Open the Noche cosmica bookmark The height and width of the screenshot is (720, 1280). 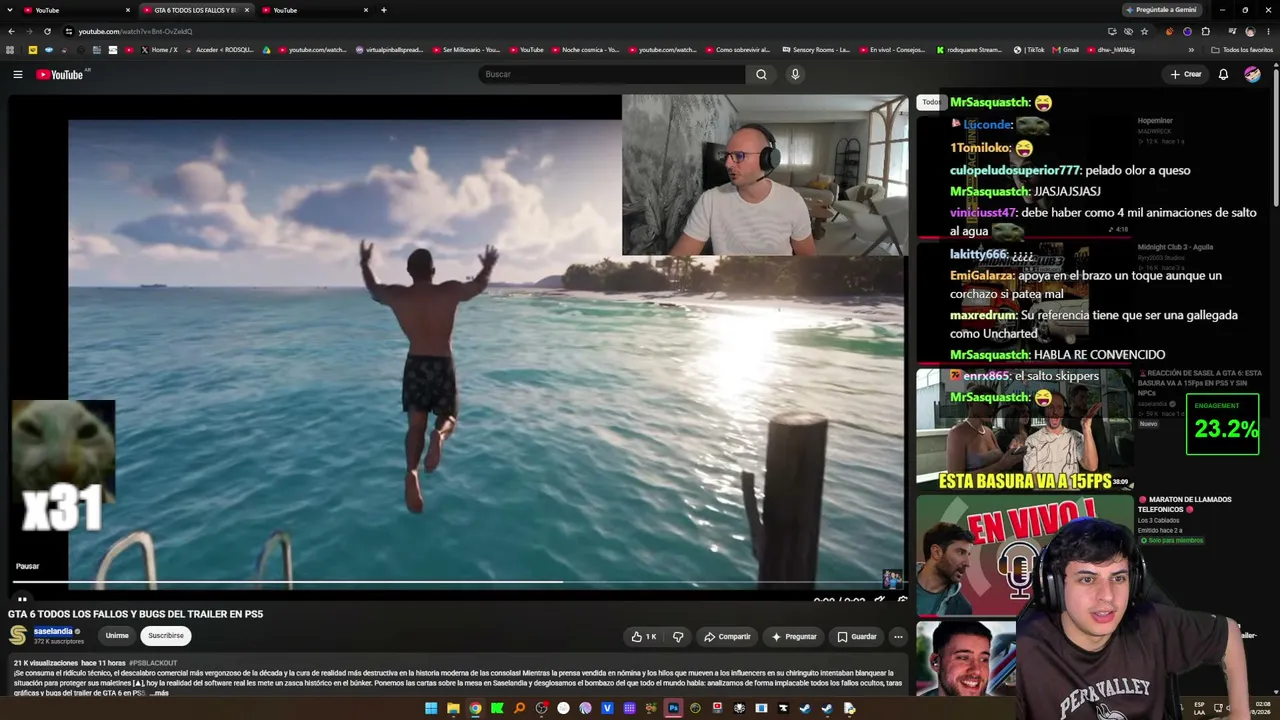(584, 50)
